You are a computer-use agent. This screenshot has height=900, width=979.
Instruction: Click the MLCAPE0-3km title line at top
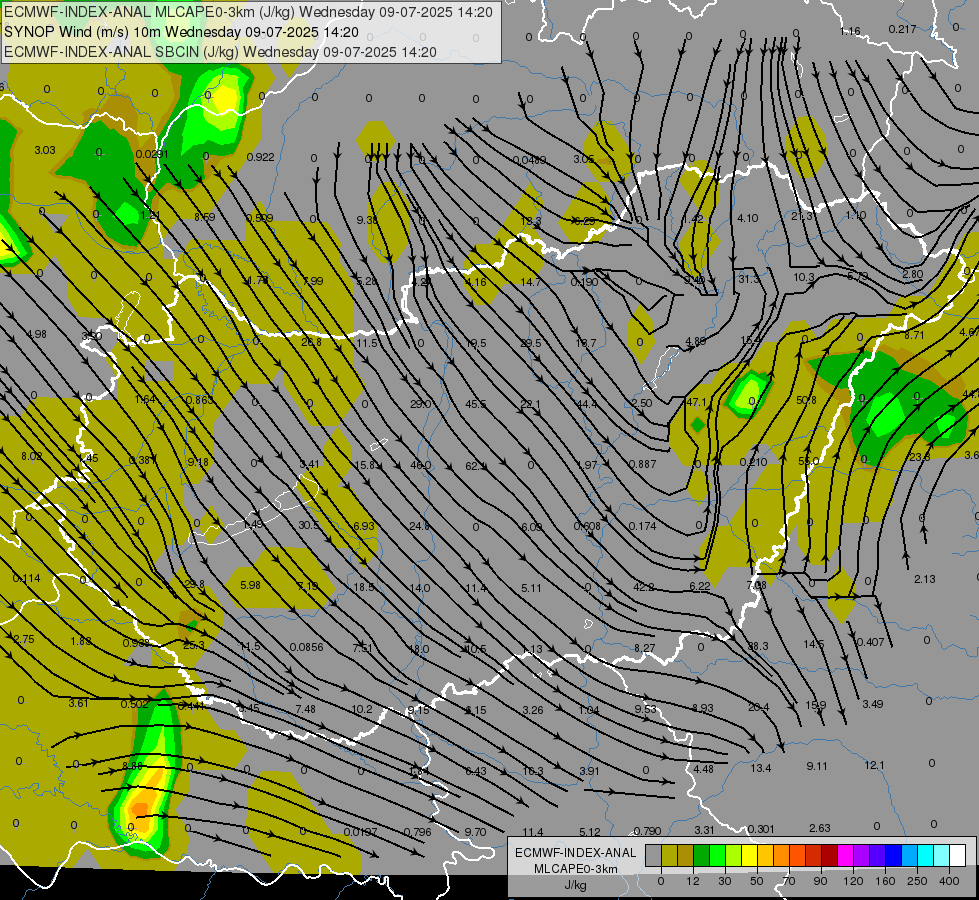click(248, 12)
